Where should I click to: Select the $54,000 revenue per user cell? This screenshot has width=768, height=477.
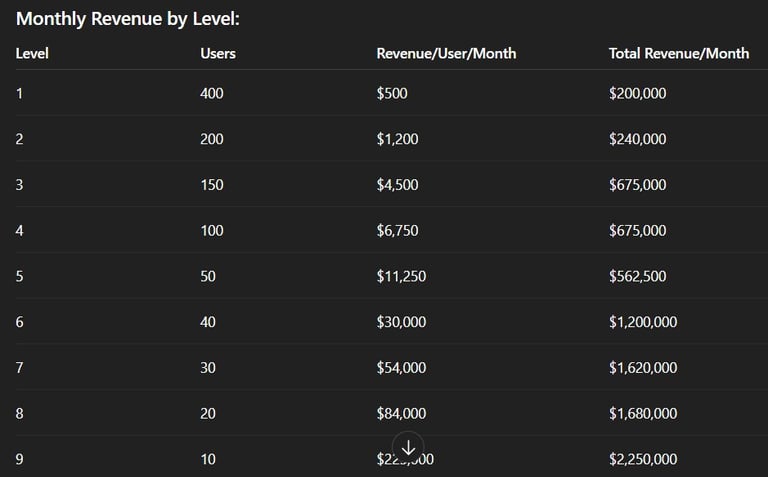coord(401,368)
